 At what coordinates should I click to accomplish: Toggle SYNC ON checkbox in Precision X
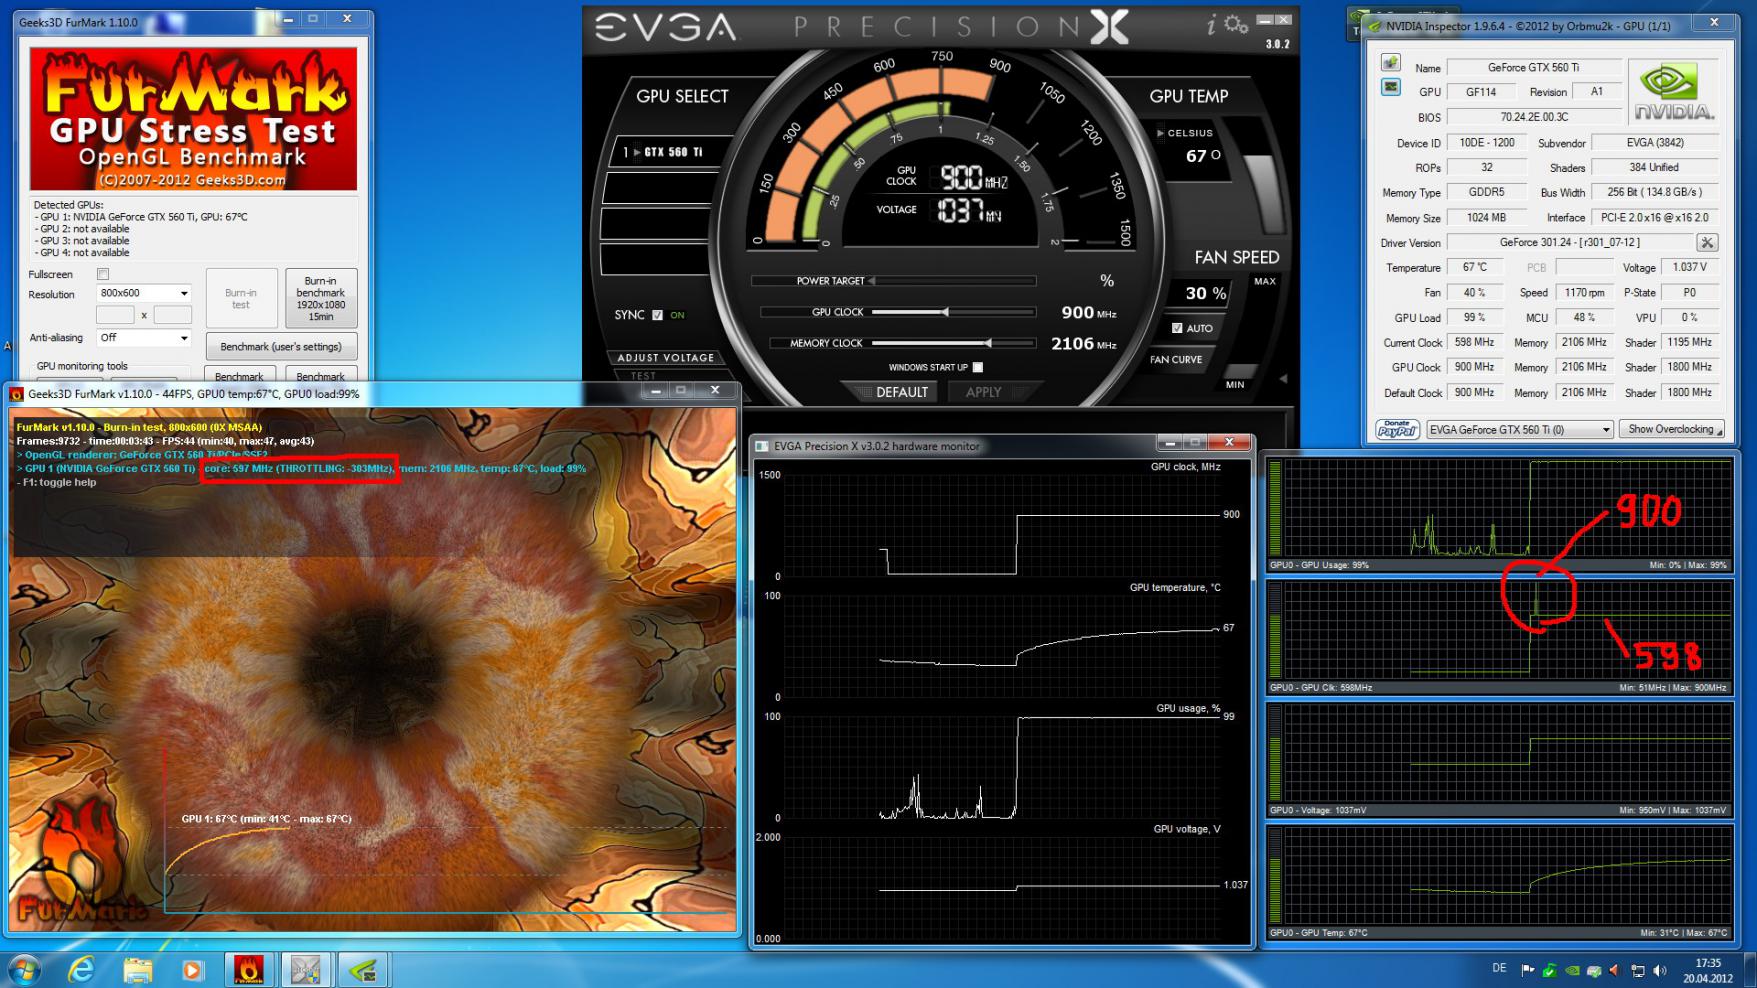[x=657, y=315]
